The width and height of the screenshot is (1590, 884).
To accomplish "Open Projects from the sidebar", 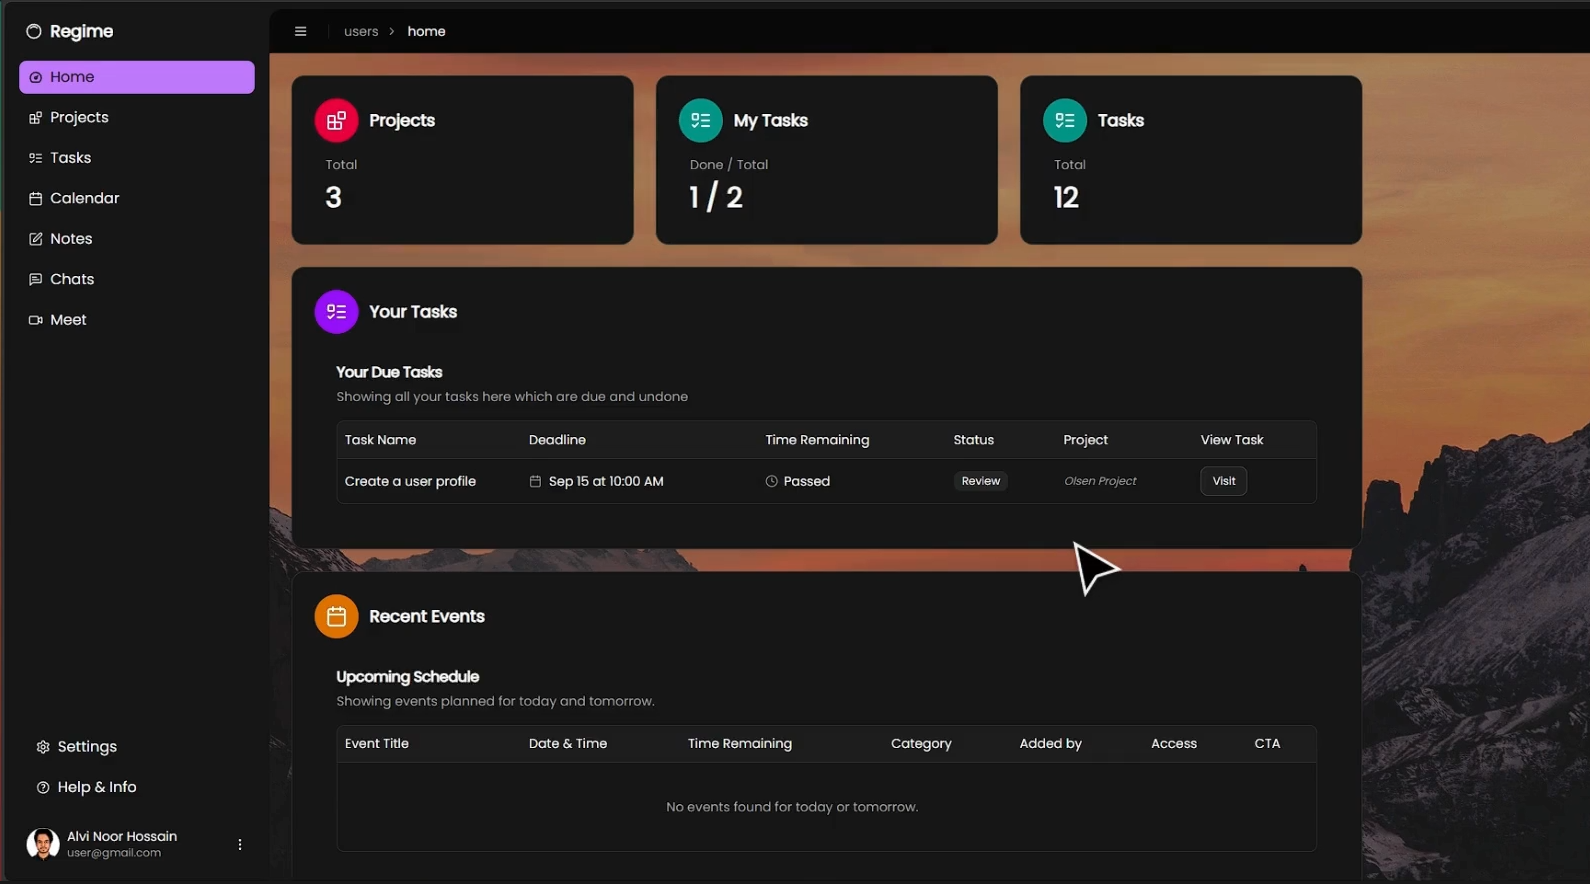I will [137, 117].
